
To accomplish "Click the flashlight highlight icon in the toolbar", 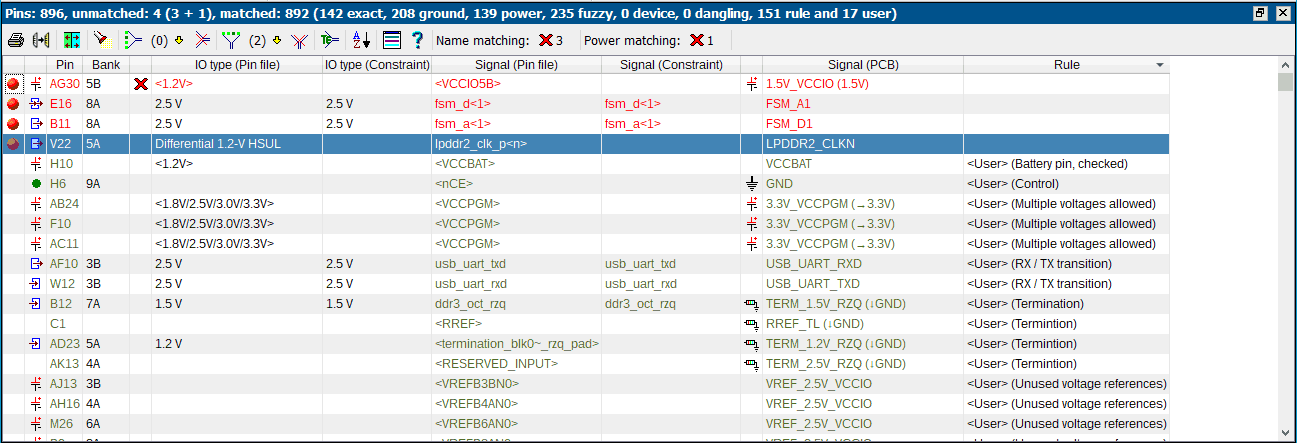I will click(x=100, y=40).
